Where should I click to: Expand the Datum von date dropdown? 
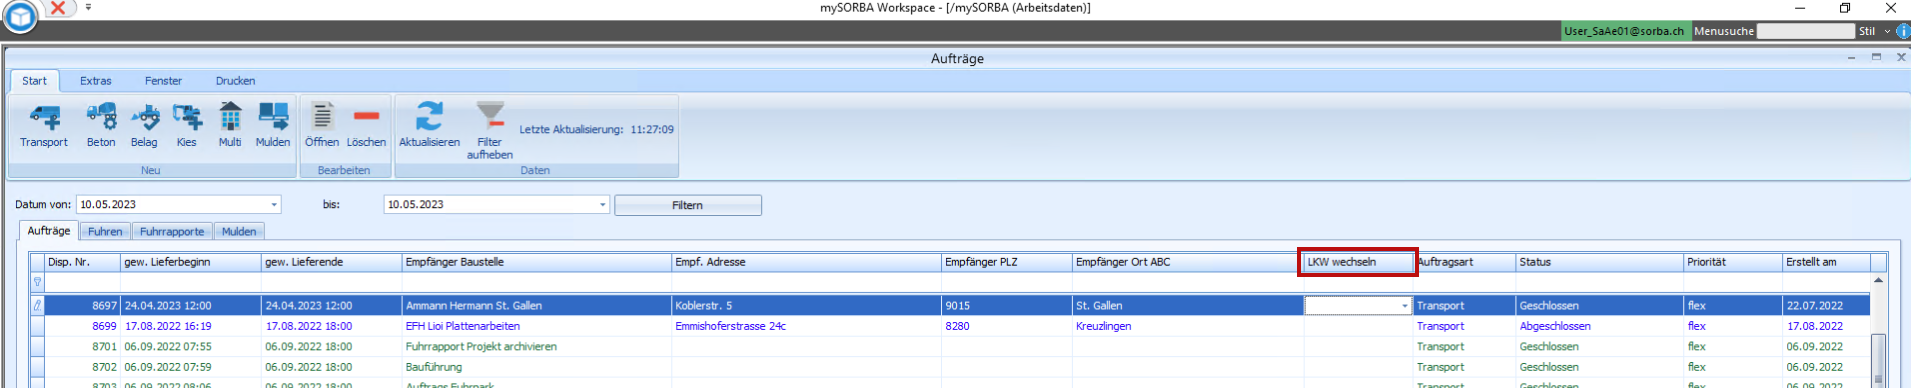[x=274, y=205]
